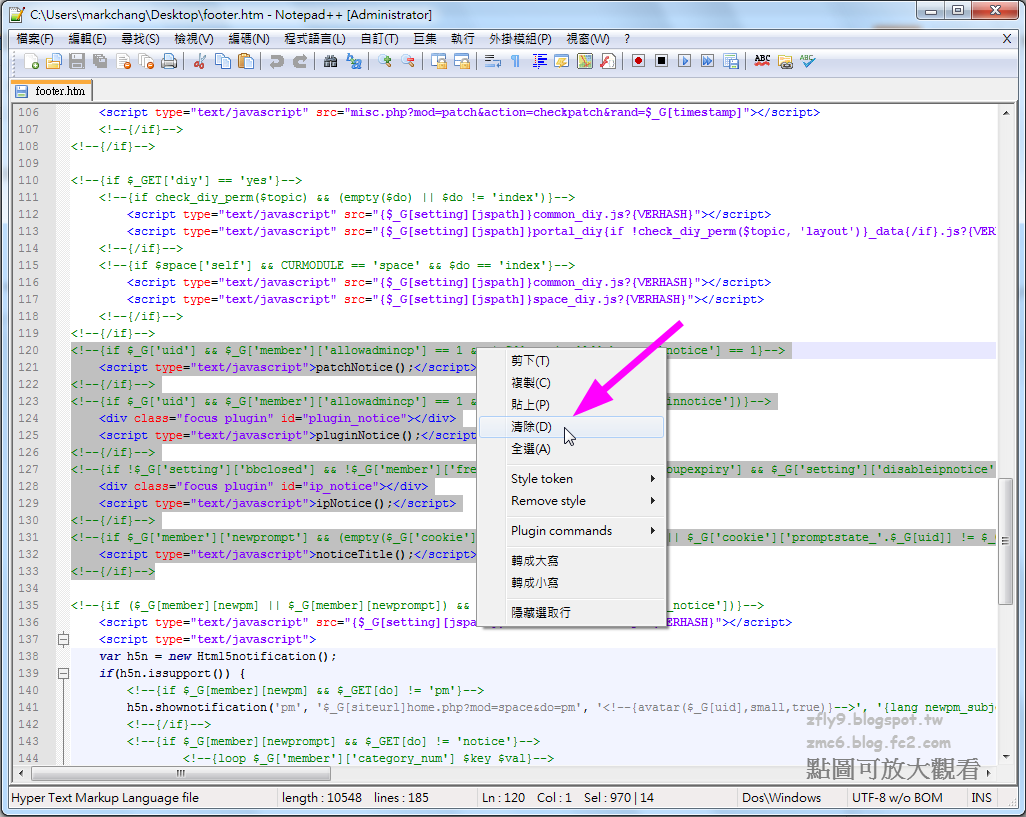This screenshot has width=1026, height=817.
Task: Toggle show all characters pilcrow icon
Action: [516, 61]
